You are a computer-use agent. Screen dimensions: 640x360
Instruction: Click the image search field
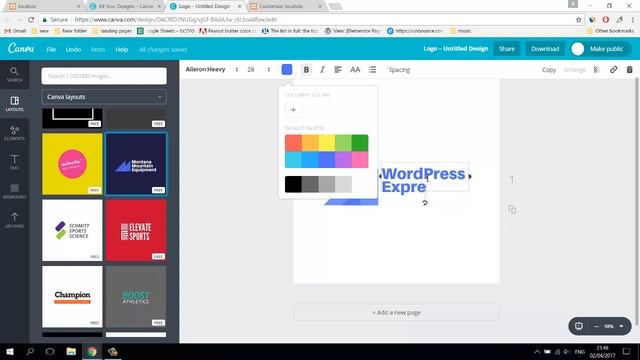click(x=104, y=76)
